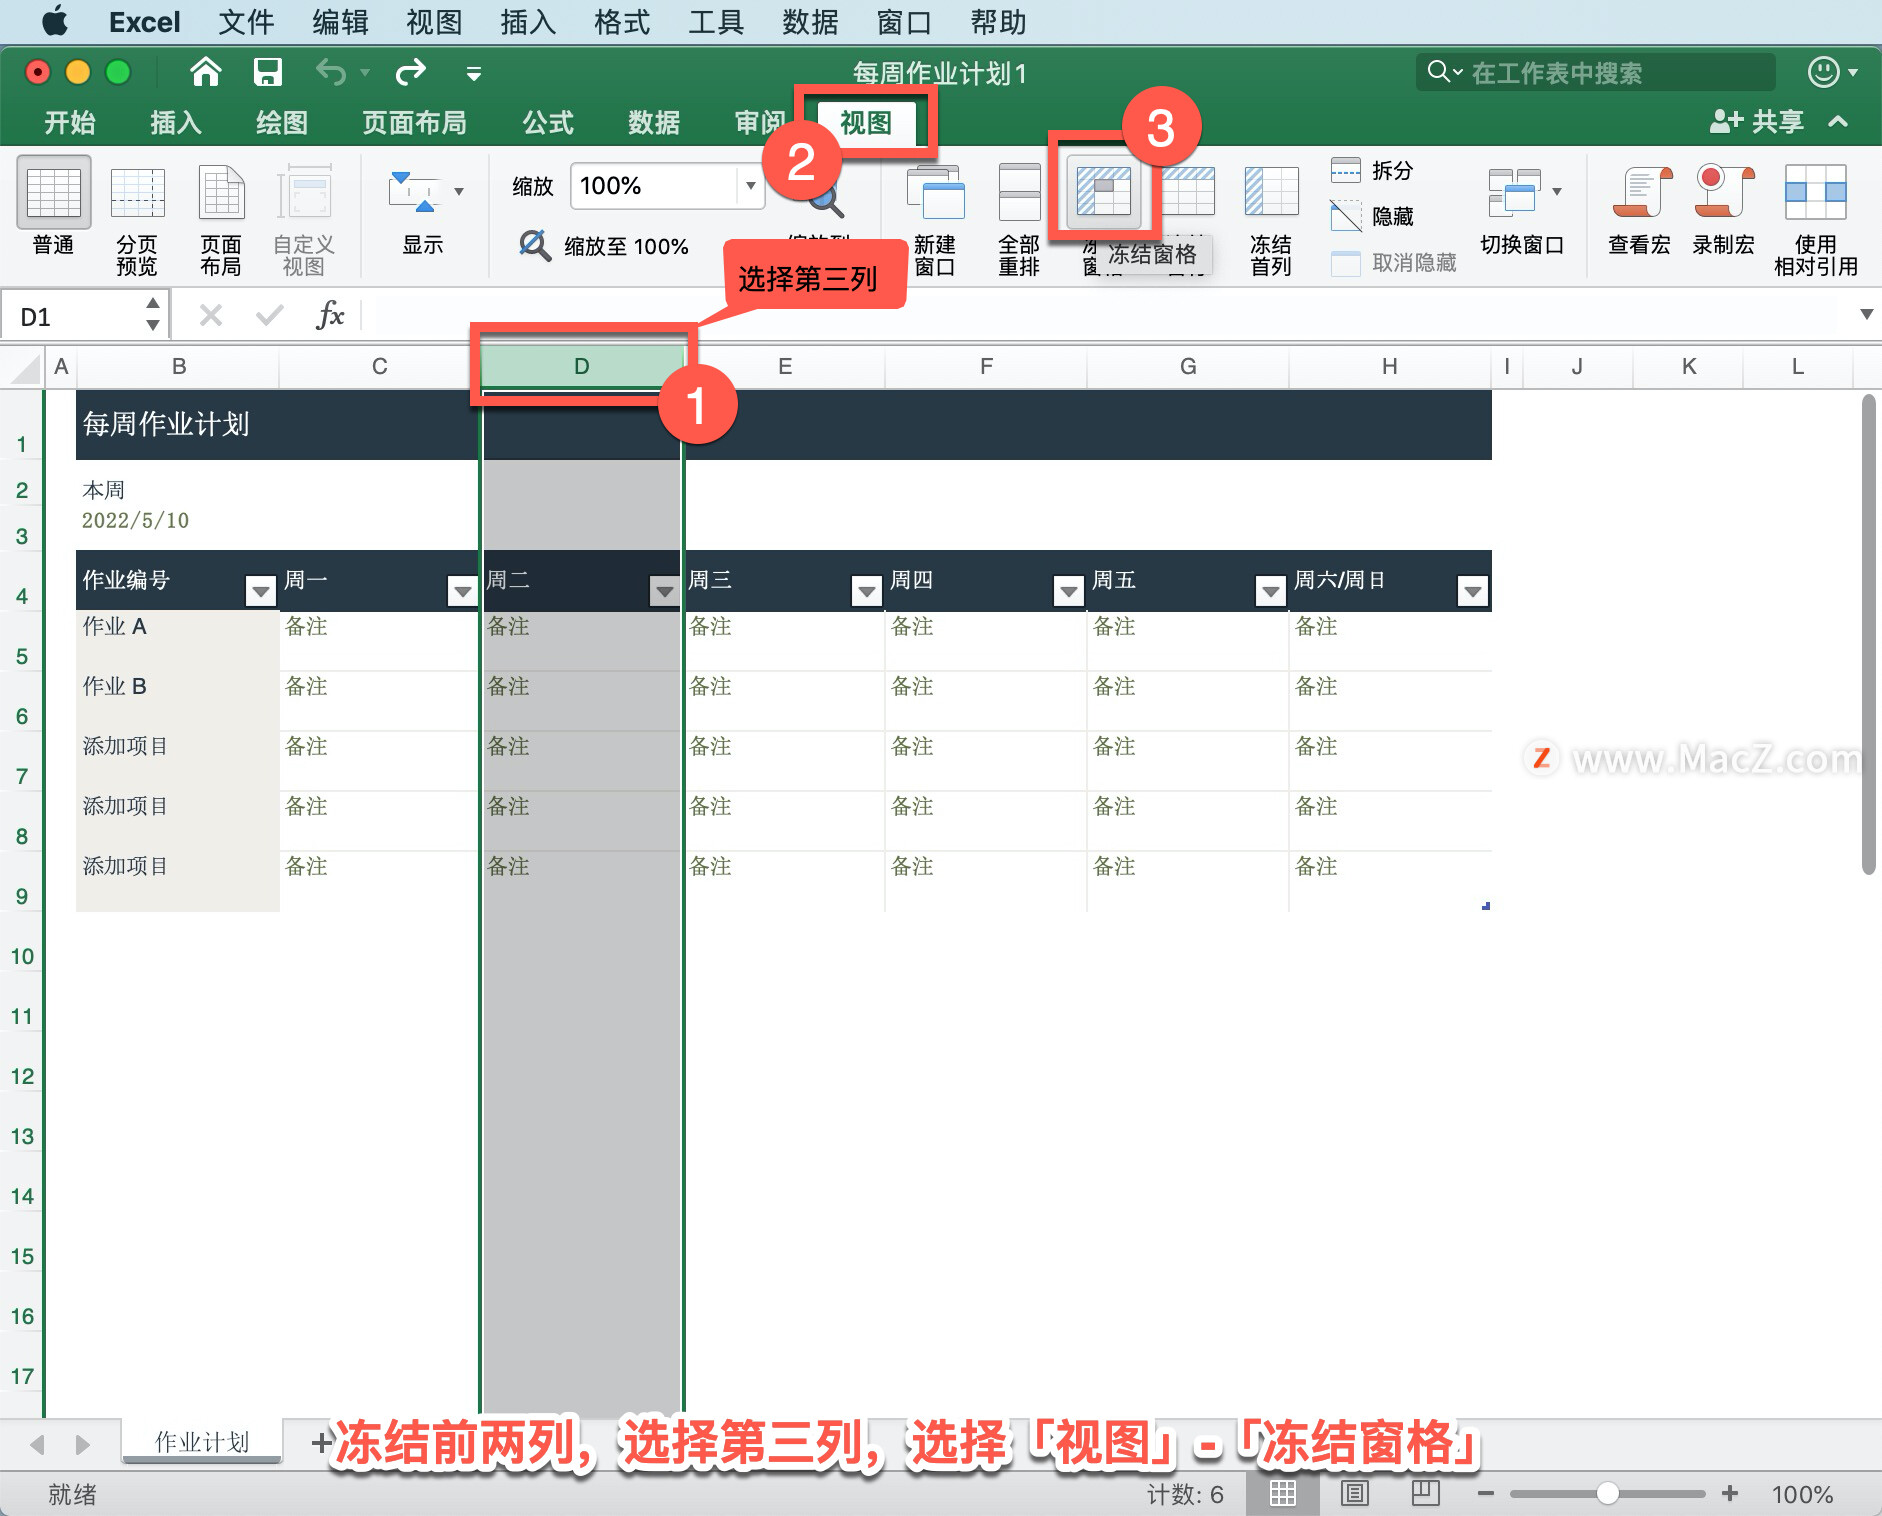
Task: Open the Home (开始) ribbon tab
Action: tap(70, 122)
